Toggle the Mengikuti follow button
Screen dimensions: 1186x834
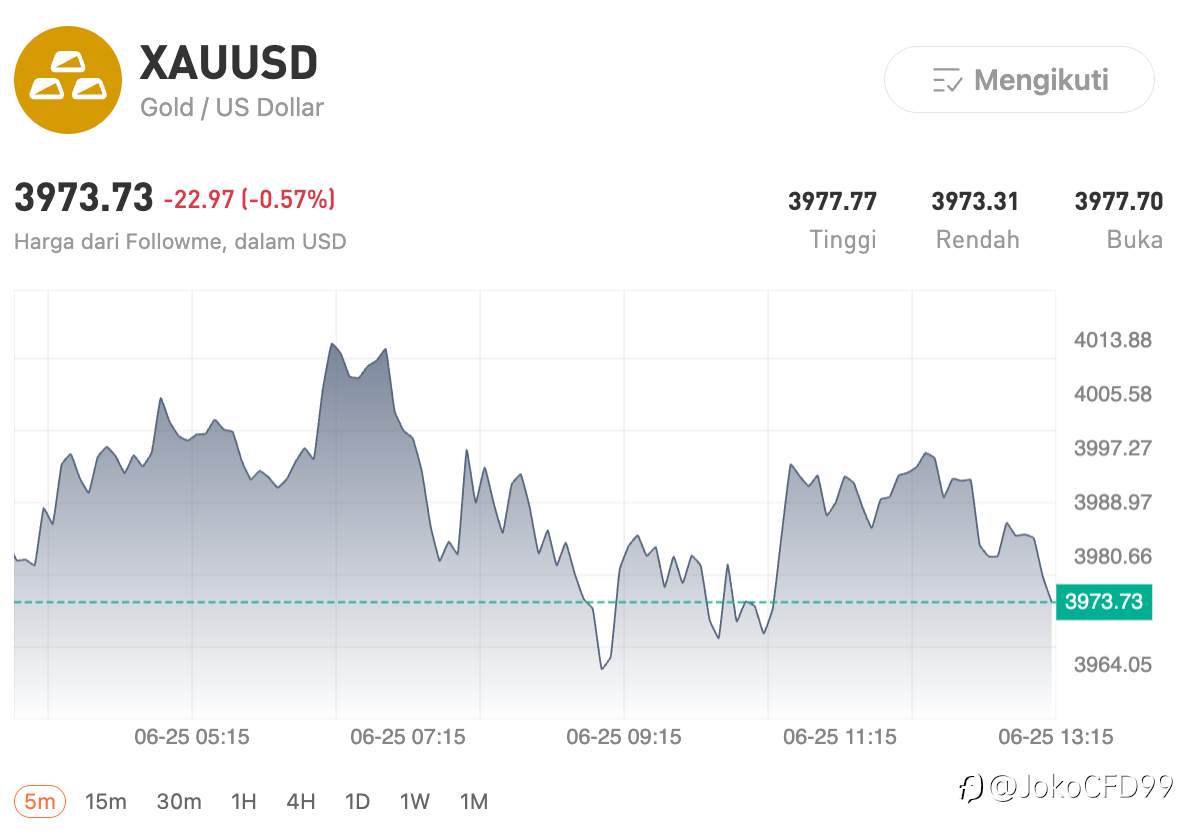pyautogui.click(x=1019, y=79)
